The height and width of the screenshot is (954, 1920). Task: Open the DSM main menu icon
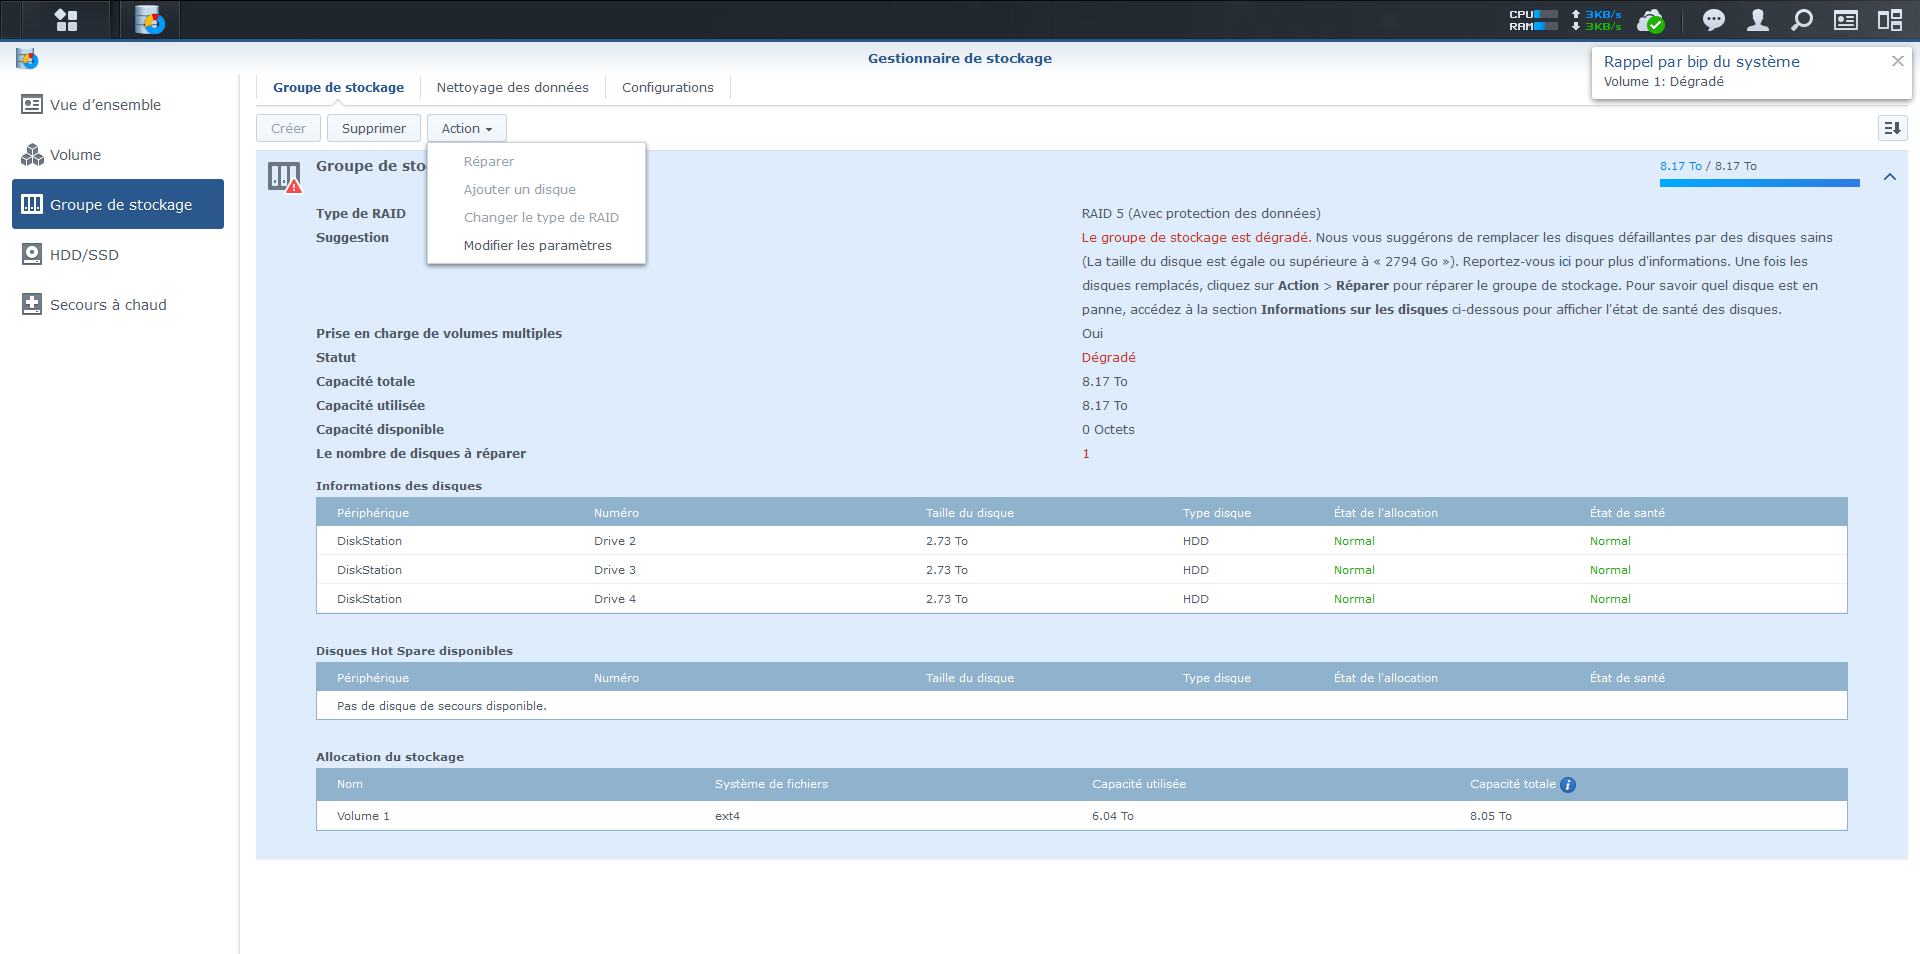(66, 20)
